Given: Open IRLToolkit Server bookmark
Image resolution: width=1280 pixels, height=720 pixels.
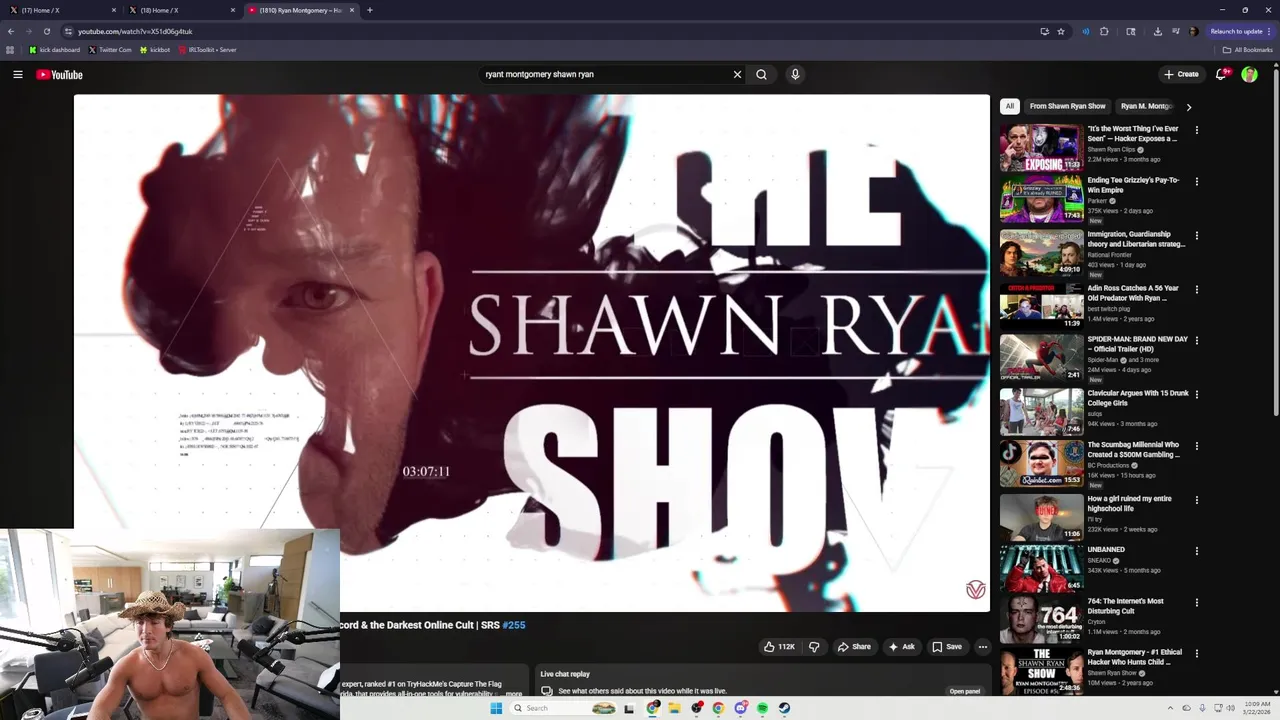Looking at the screenshot, I should pyautogui.click(x=207, y=49).
